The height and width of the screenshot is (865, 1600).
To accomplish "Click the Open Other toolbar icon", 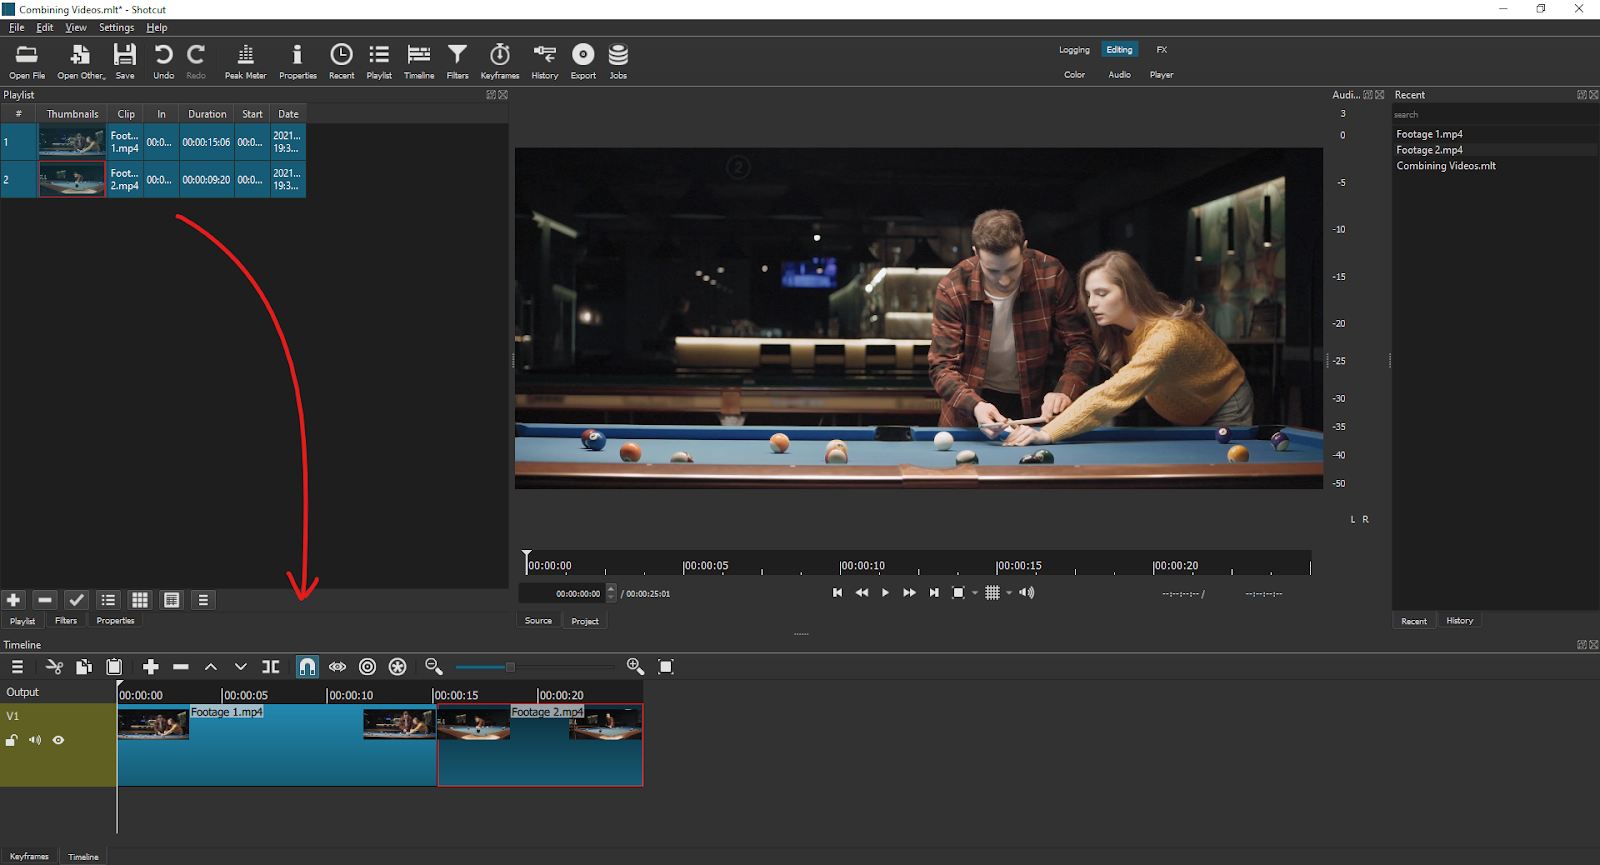I will (80, 61).
